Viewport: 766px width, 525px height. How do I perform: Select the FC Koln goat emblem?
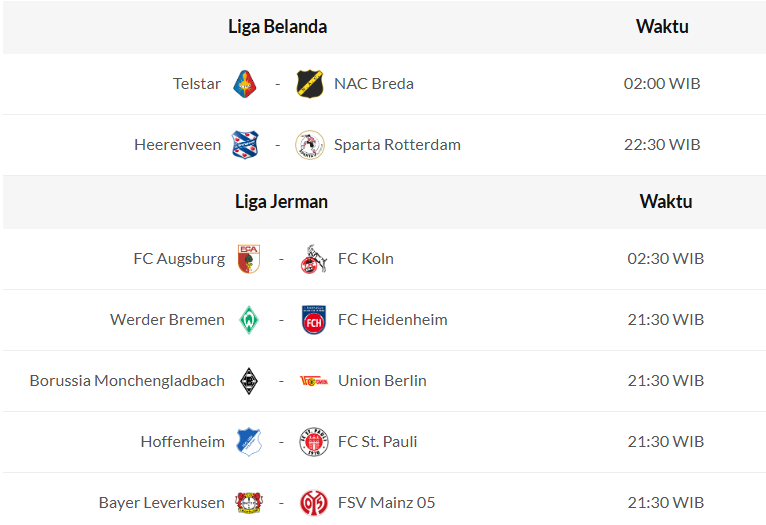coord(314,259)
